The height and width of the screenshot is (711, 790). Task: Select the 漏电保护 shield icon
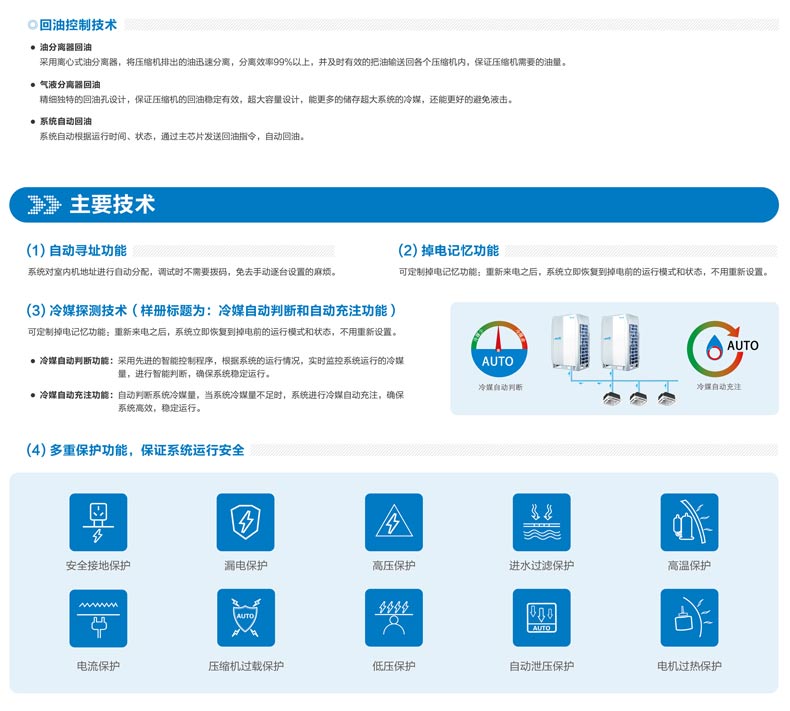click(245, 522)
